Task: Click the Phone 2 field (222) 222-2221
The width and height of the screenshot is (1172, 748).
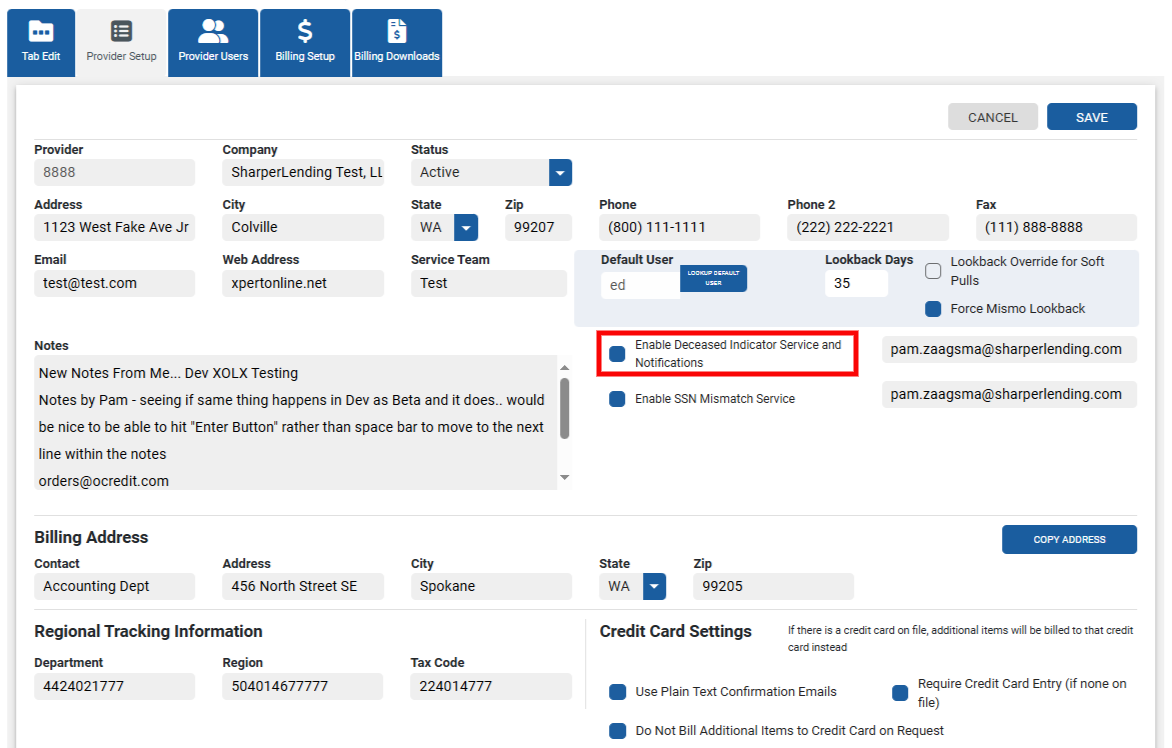Action: coord(868,227)
